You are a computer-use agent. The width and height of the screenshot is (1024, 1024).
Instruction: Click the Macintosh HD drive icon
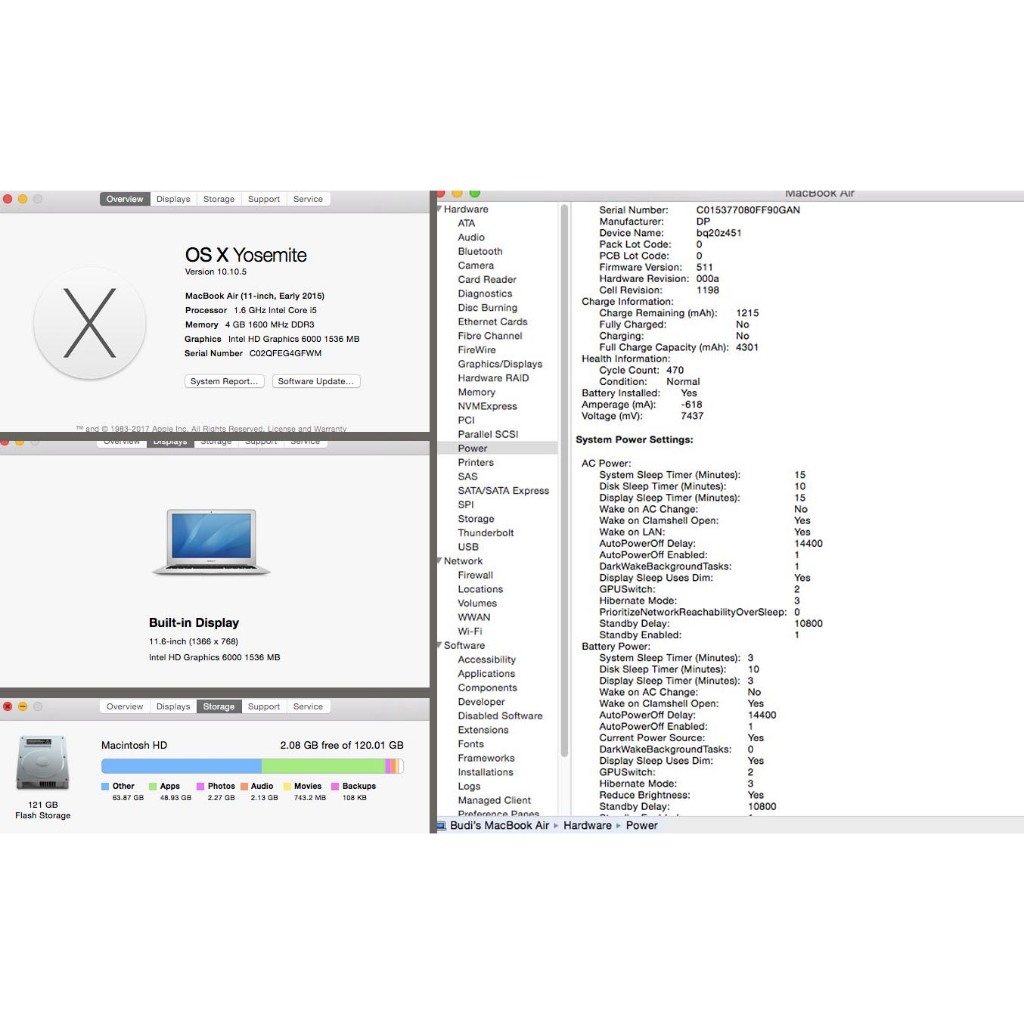point(43,762)
